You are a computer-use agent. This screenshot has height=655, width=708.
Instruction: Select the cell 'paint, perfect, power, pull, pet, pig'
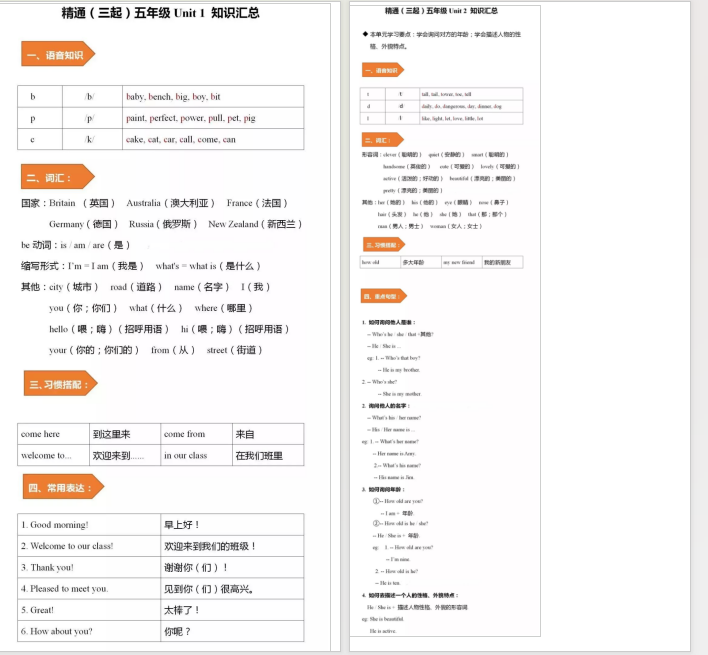(x=213, y=118)
